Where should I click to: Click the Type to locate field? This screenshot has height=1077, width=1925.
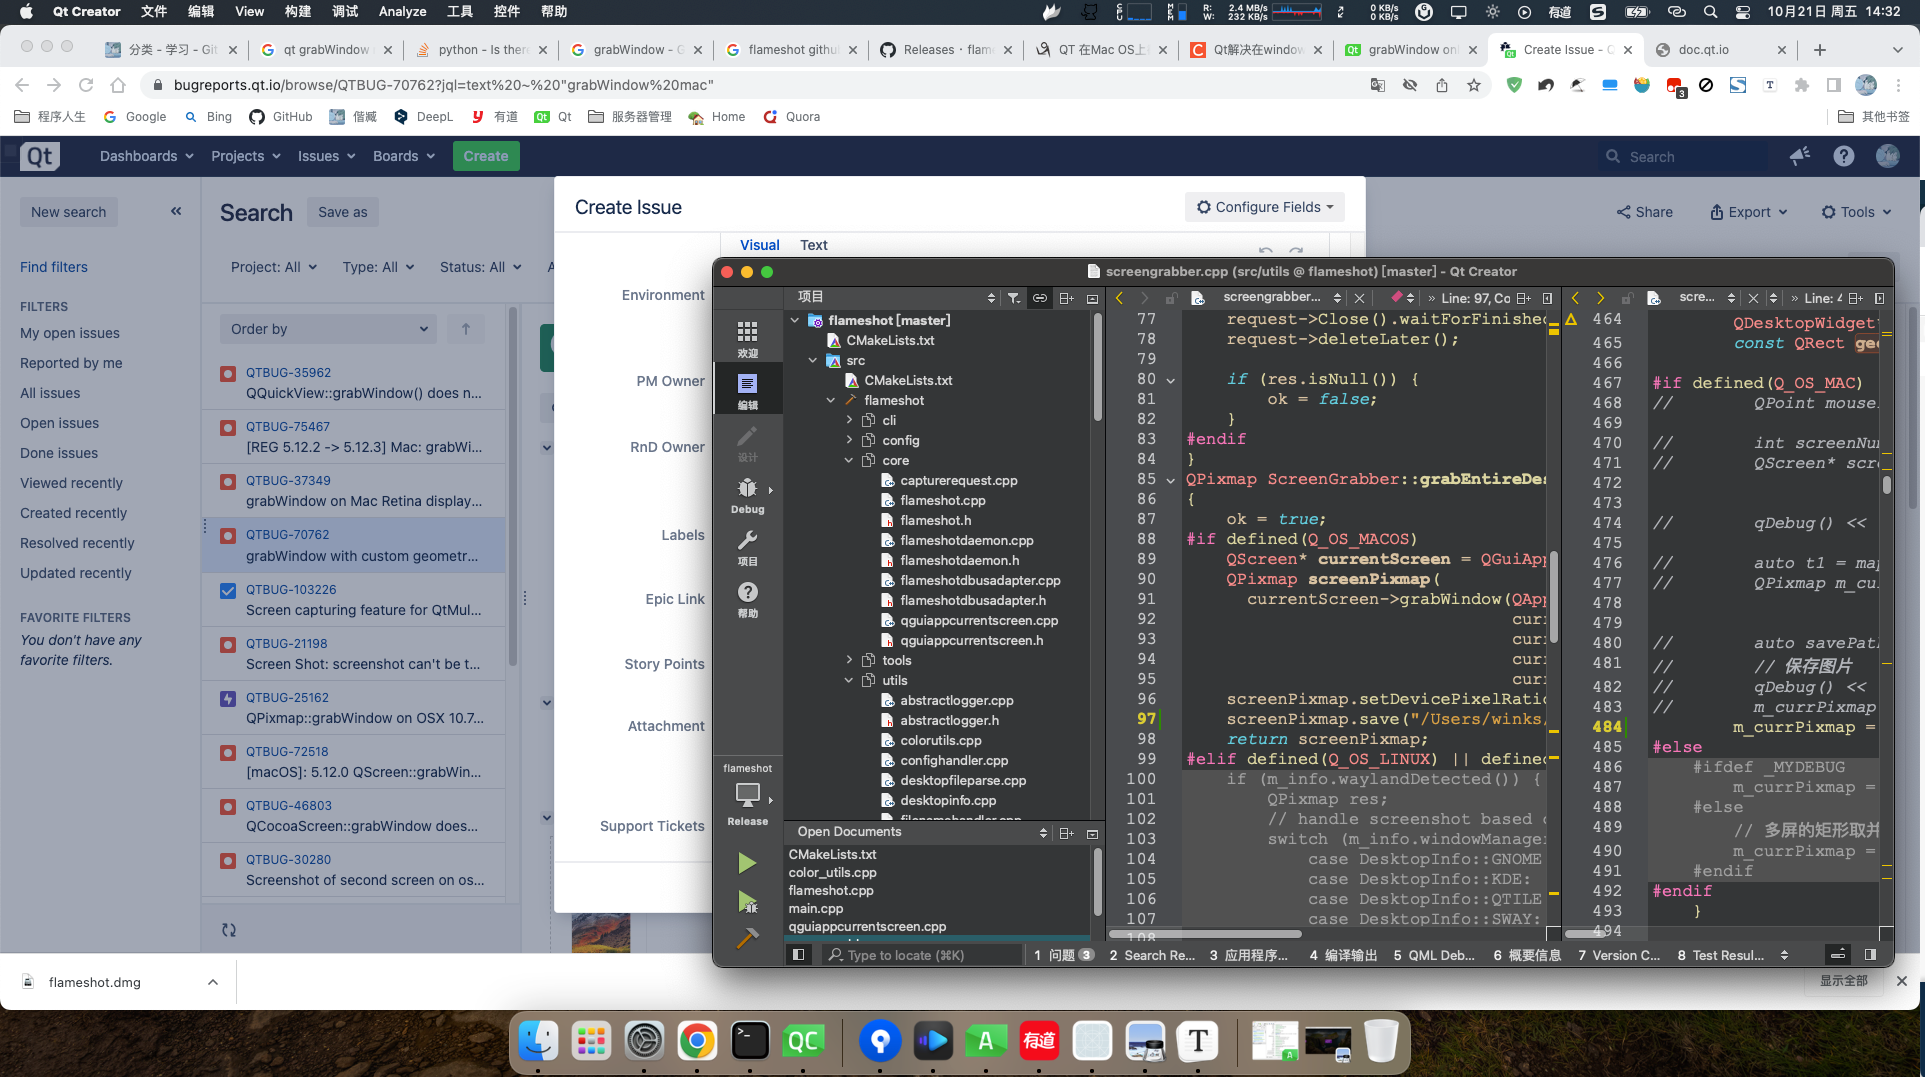coord(920,955)
